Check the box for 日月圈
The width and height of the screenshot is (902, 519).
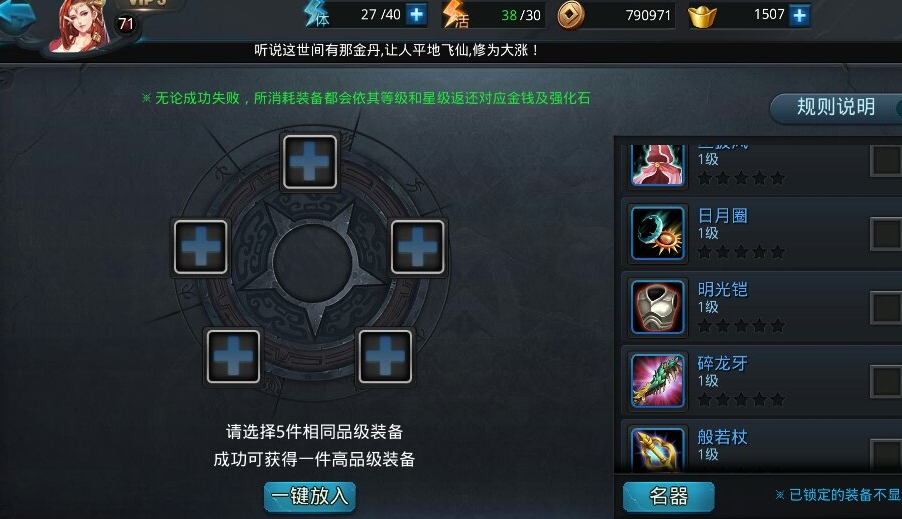(886, 234)
